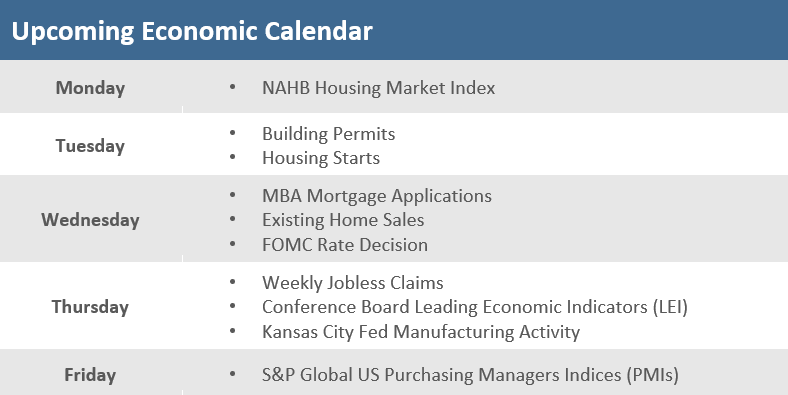Click FOMC Rate Decision entry
Image resolution: width=788 pixels, height=395 pixels.
[x=345, y=245]
